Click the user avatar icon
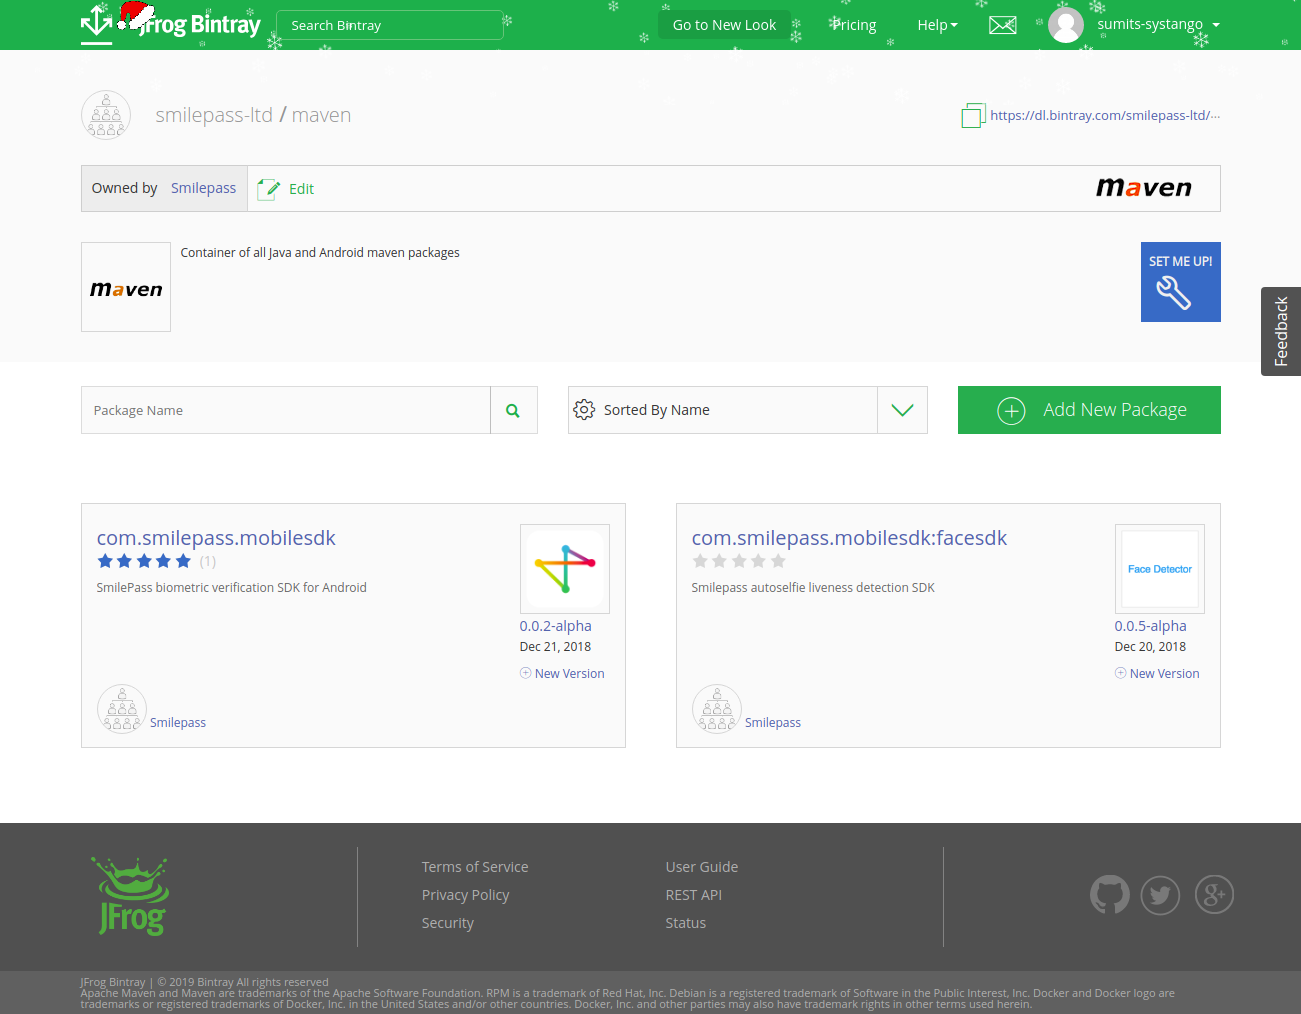1301x1014 pixels. tap(1066, 25)
